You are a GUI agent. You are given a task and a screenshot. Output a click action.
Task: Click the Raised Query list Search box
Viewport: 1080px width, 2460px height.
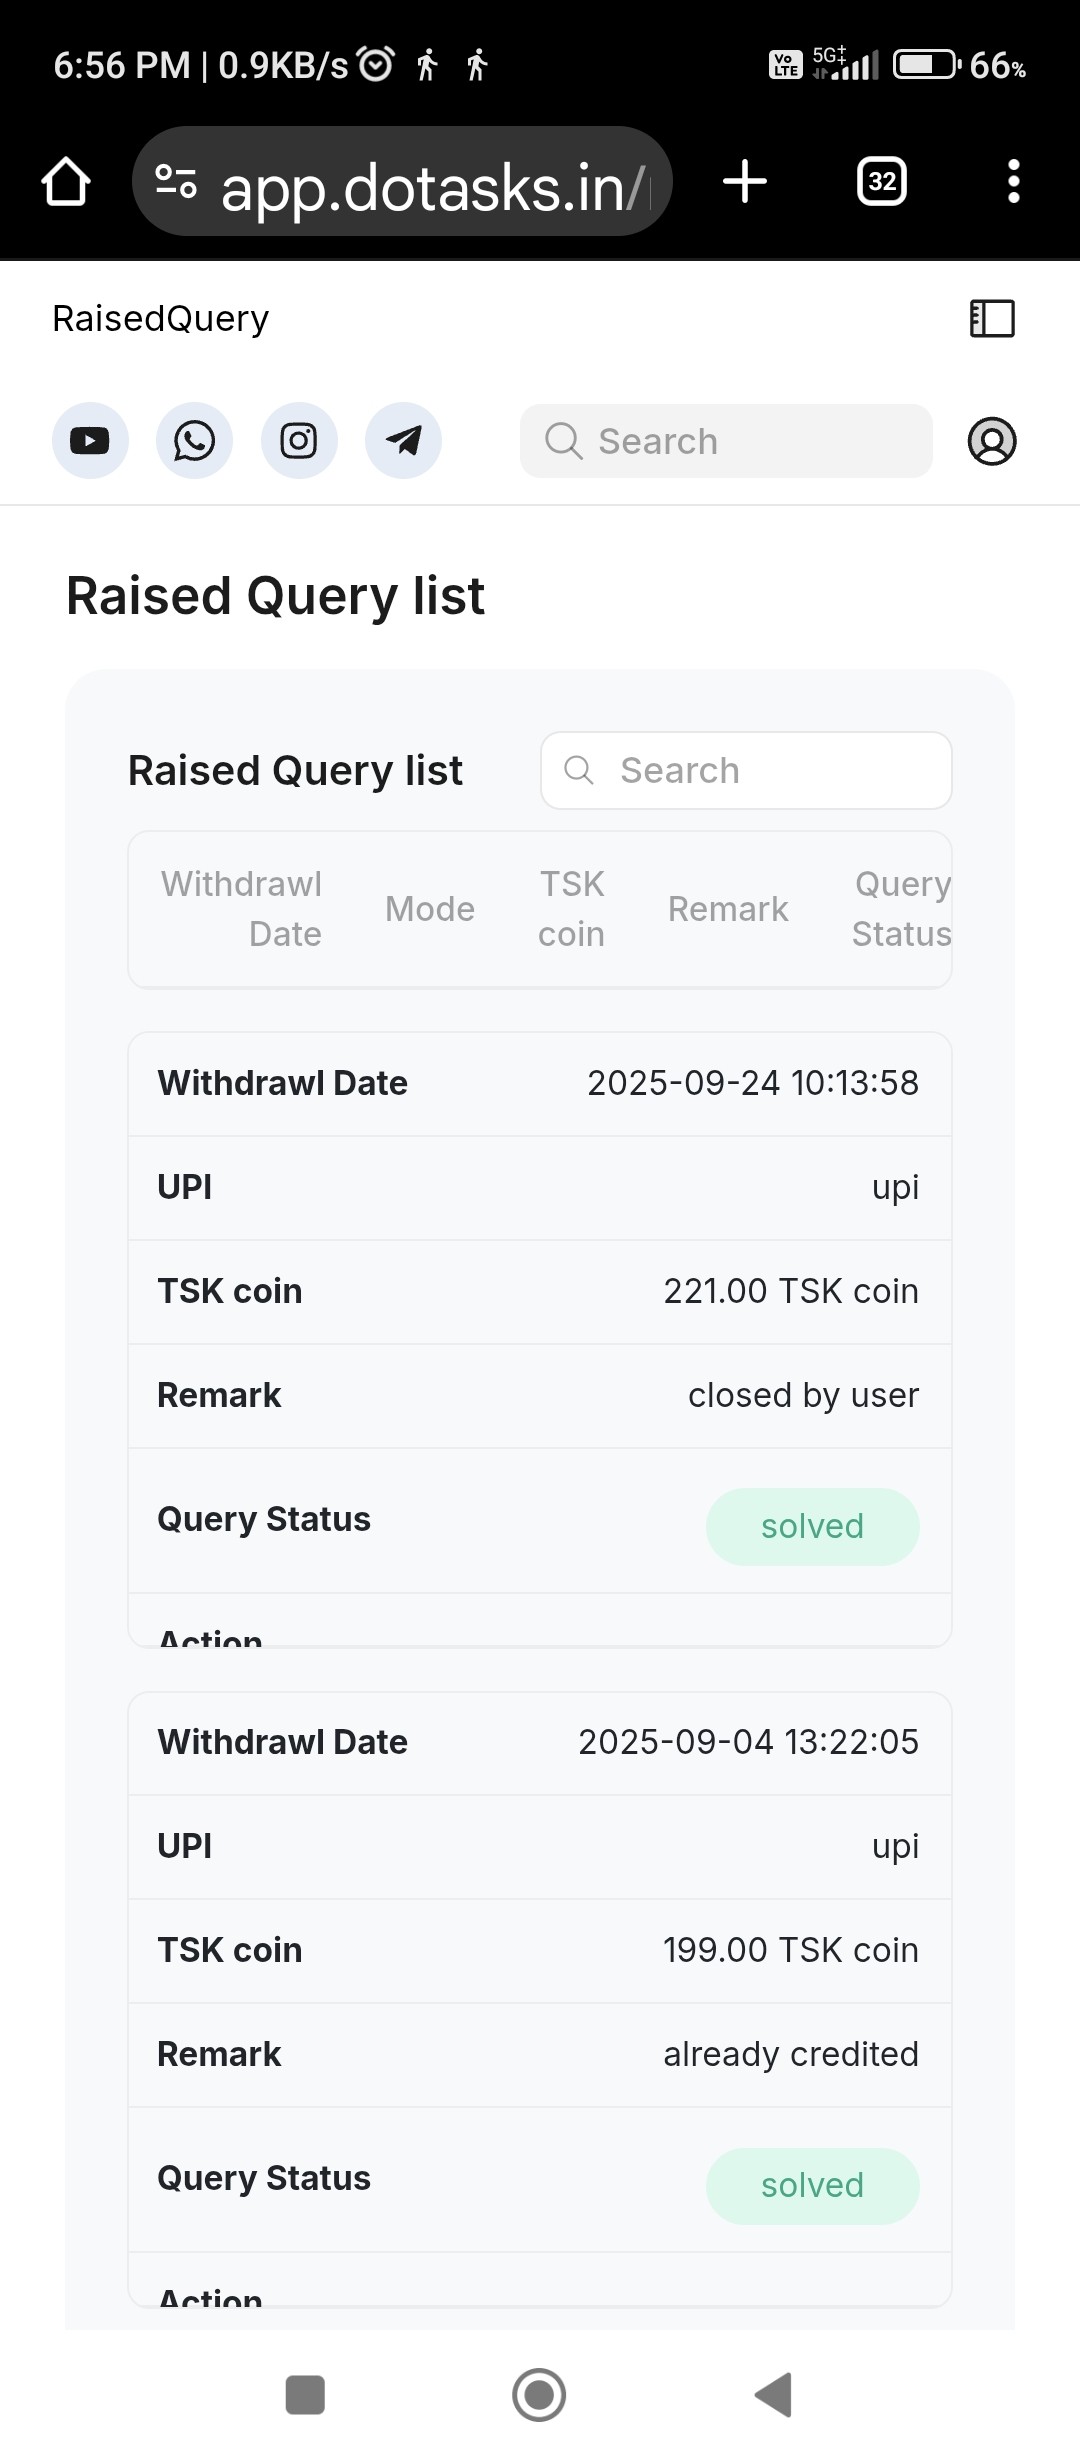[746, 771]
